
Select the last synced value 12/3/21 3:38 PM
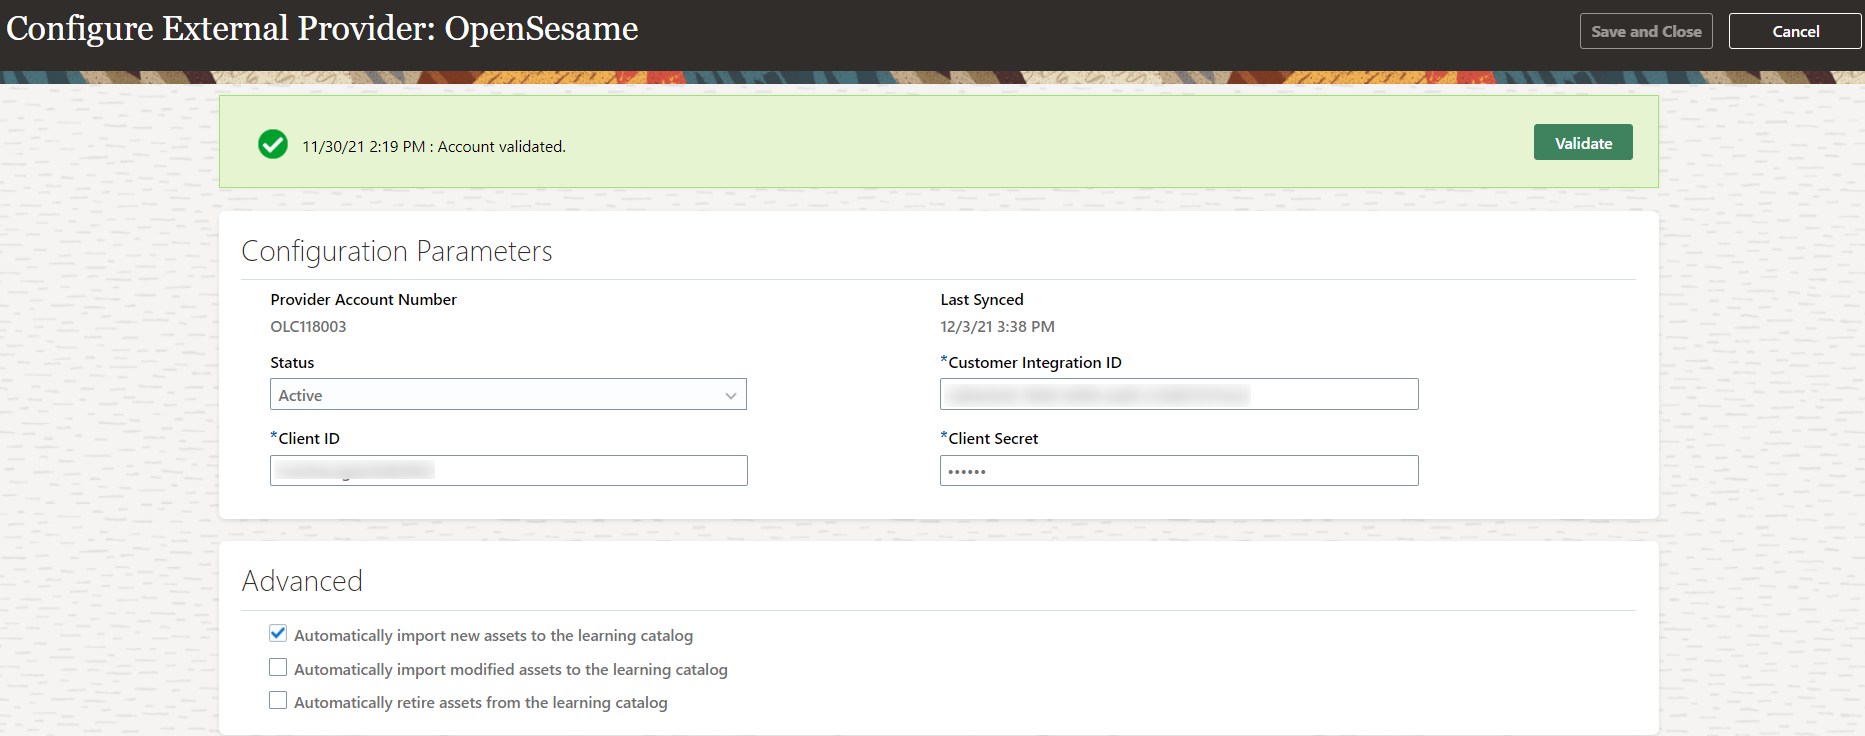pos(997,326)
